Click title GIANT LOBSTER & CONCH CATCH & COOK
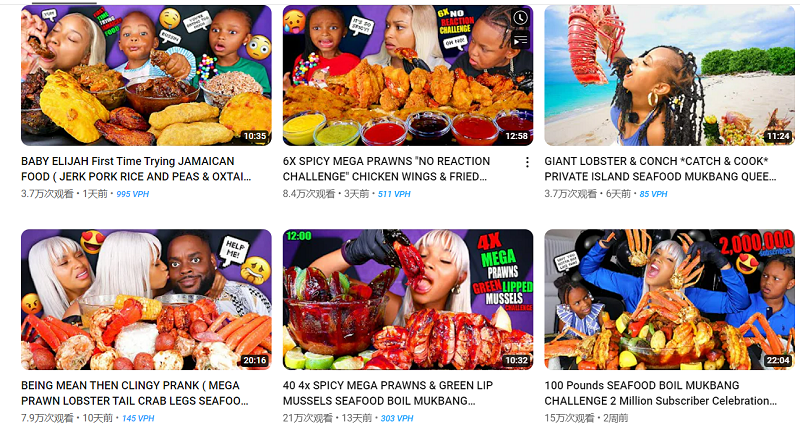800x435 pixels. coord(660,169)
